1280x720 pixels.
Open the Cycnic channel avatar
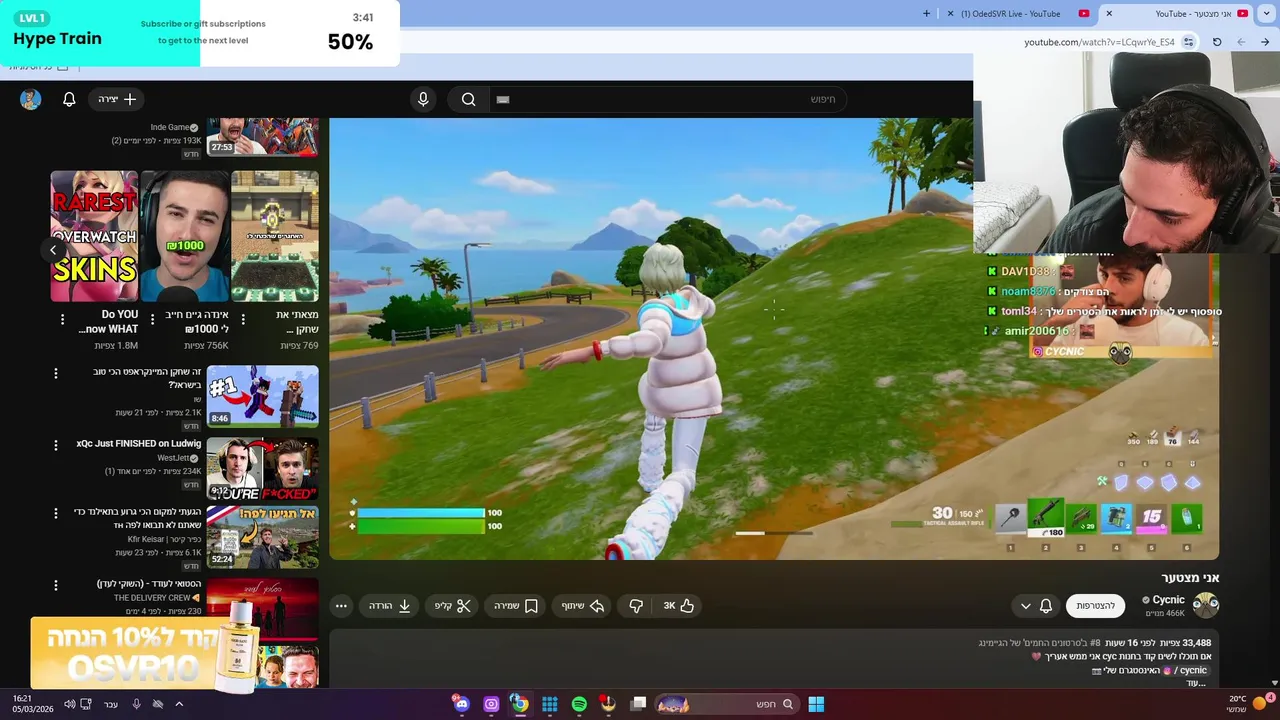[x=1206, y=605]
